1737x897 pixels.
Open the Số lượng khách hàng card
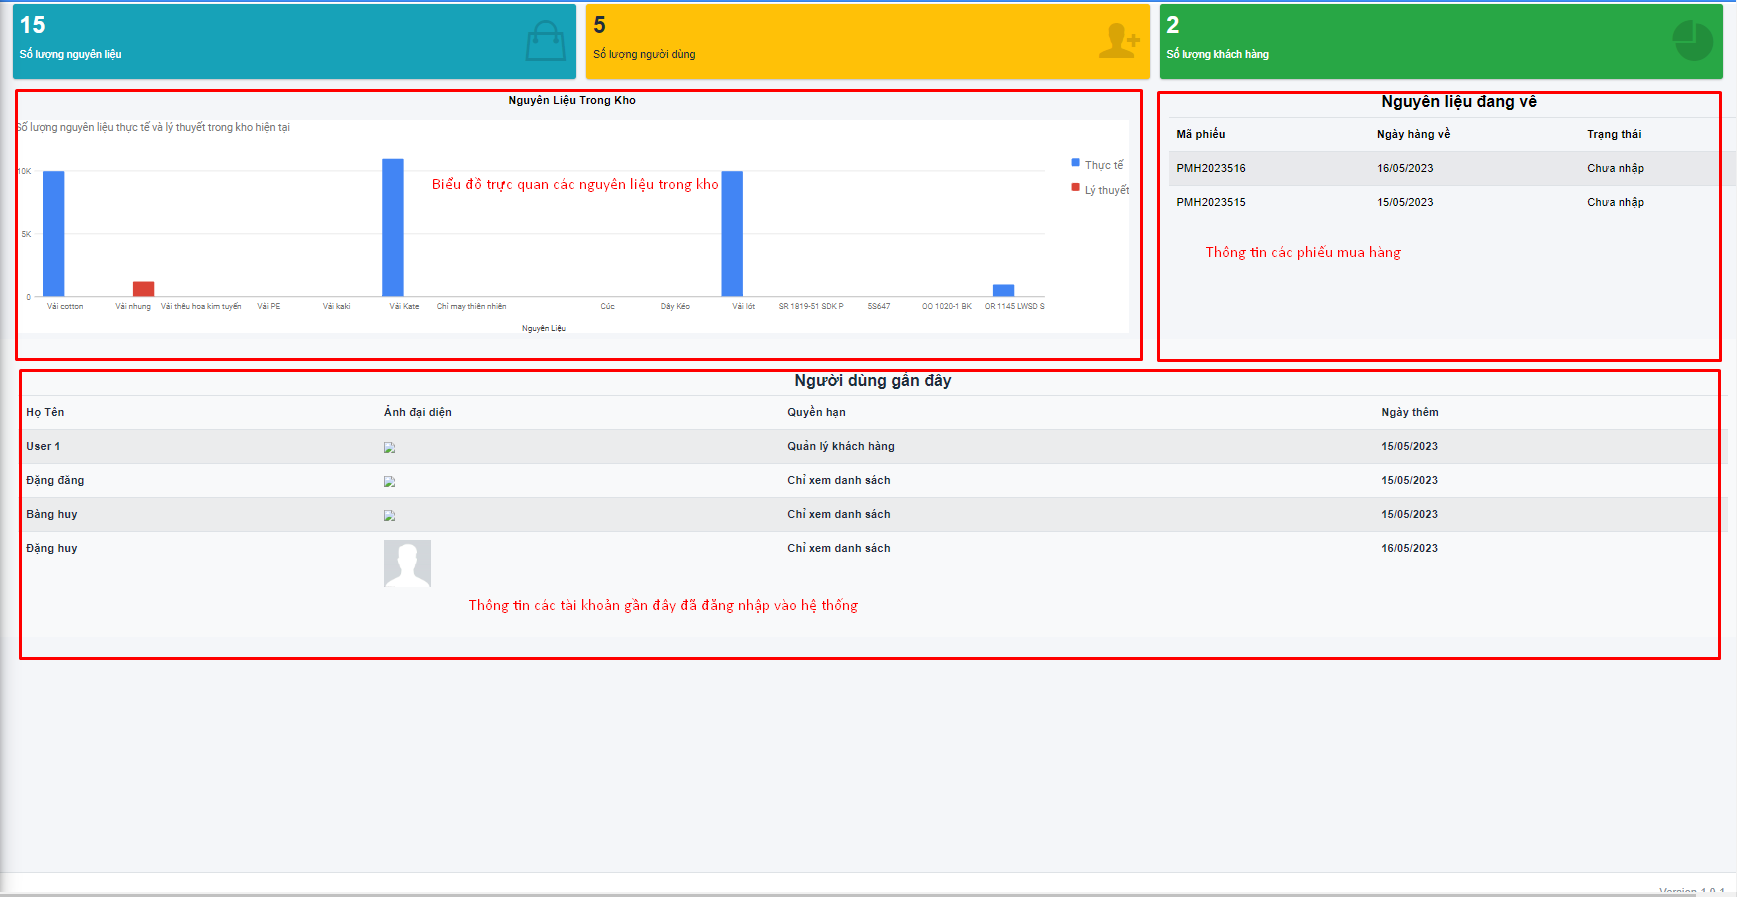(1441, 41)
